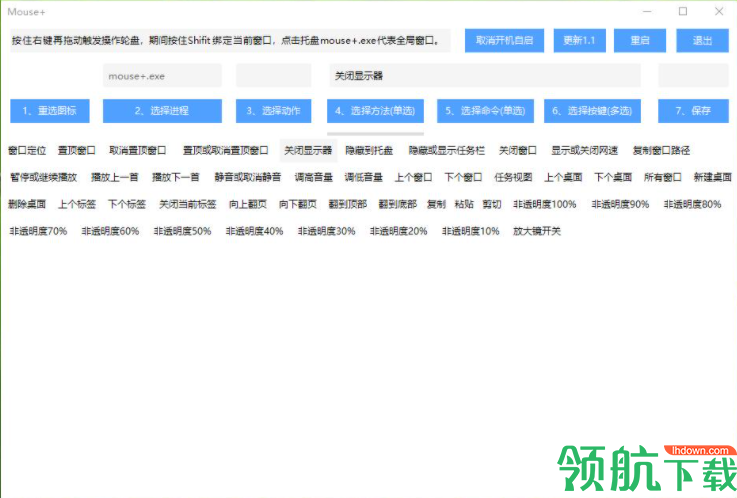Switch to 4、选择方法(单选) tab
737x498 pixels.
(375, 111)
